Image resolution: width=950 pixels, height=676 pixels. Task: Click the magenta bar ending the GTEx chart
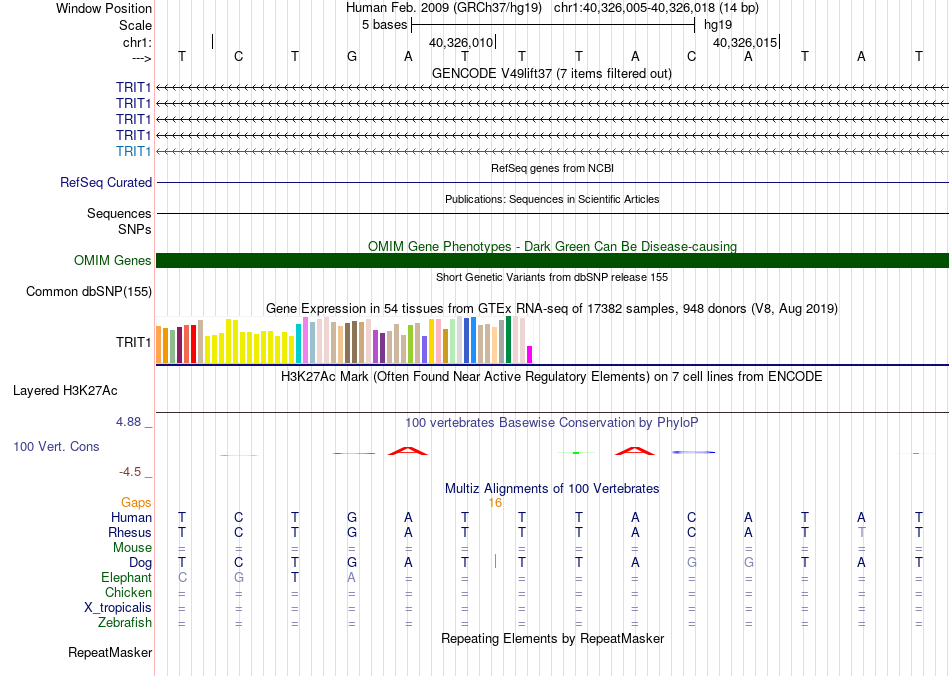[x=530, y=354]
